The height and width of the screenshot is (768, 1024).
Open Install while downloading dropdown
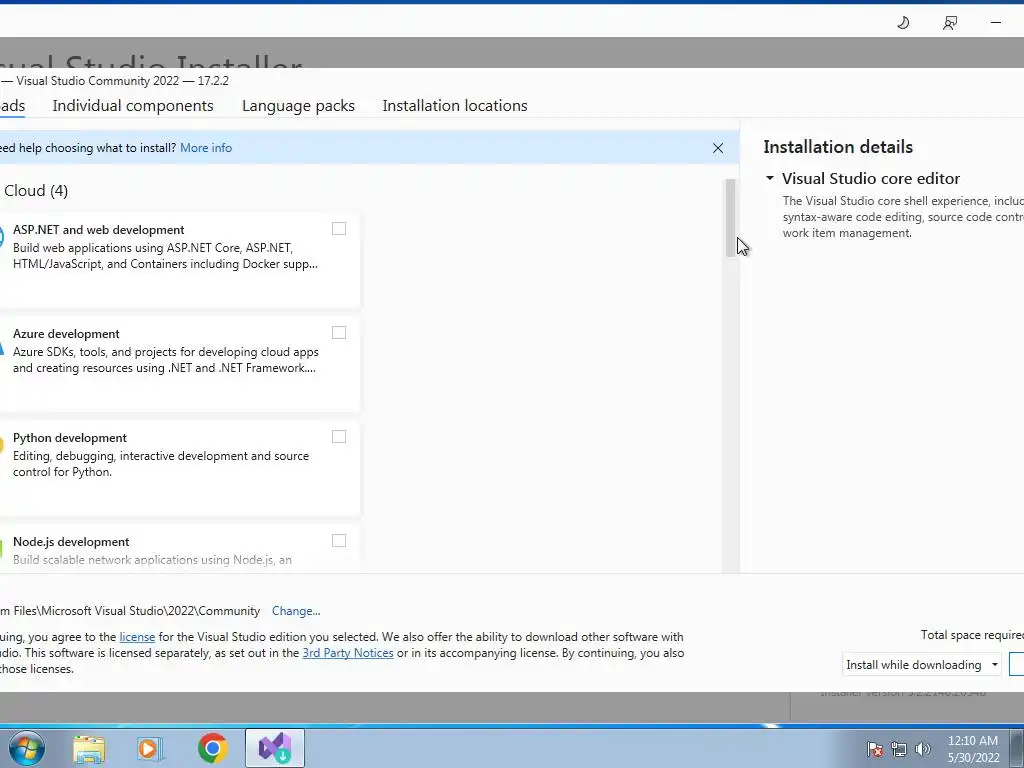pyautogui.click(x=921, y=665)
